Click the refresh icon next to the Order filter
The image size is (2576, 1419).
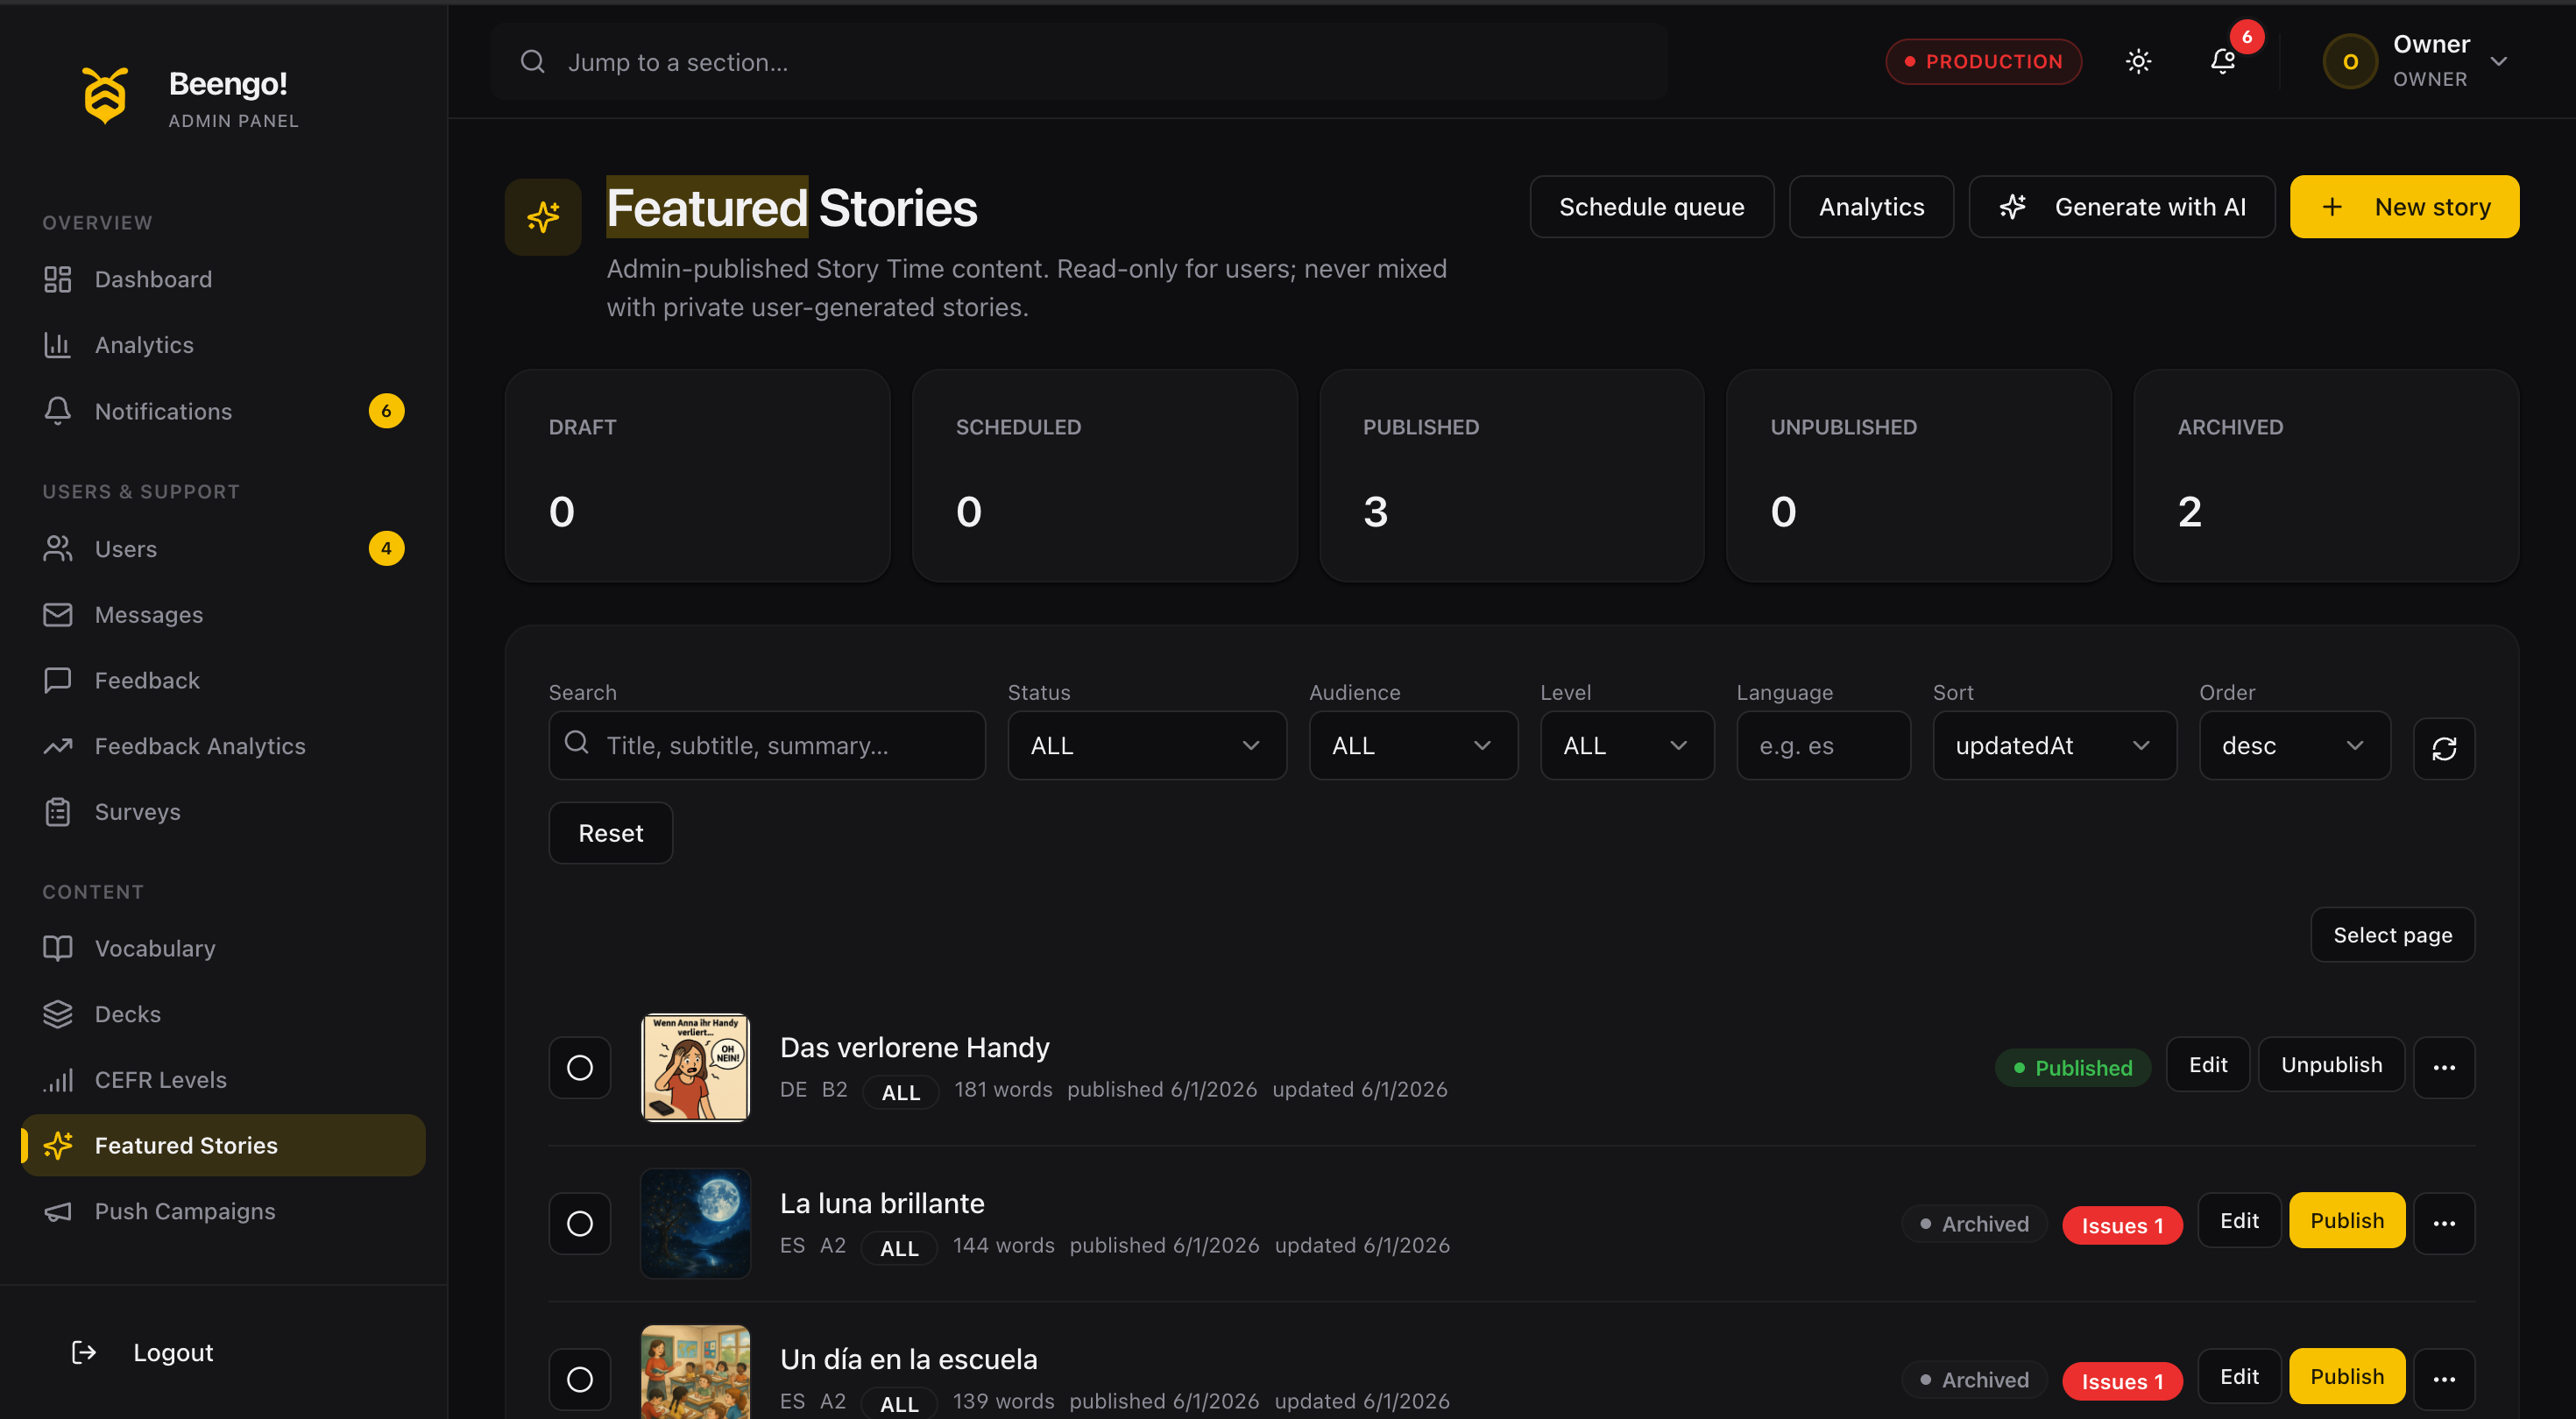pos(2443,748)
